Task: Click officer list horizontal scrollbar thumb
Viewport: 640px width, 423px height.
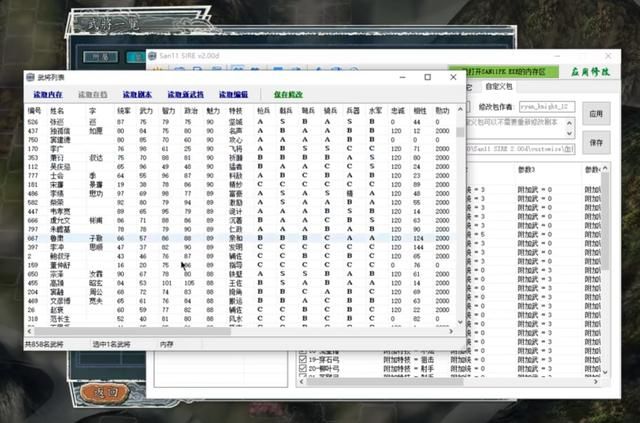Action: pyautogui.click(x=133, y=332)
